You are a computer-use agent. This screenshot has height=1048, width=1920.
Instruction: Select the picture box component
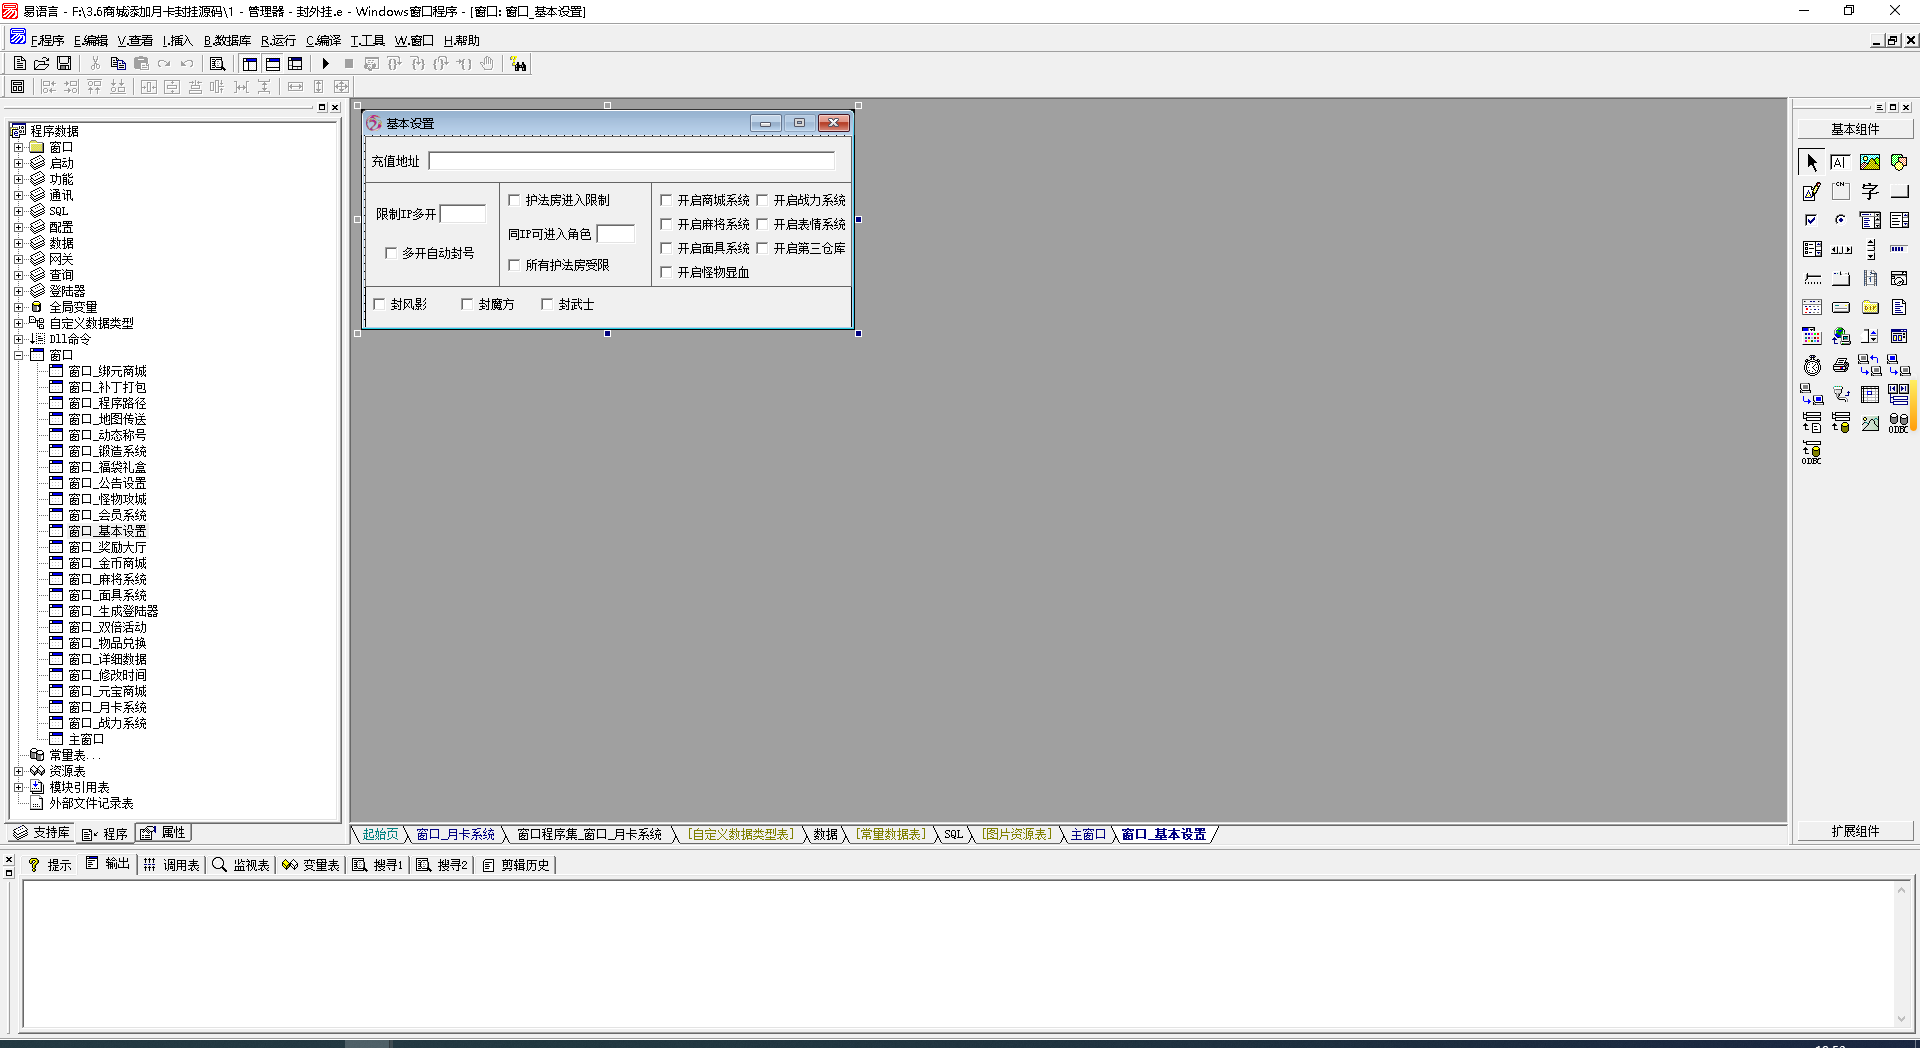click(x=1869, y=162)
